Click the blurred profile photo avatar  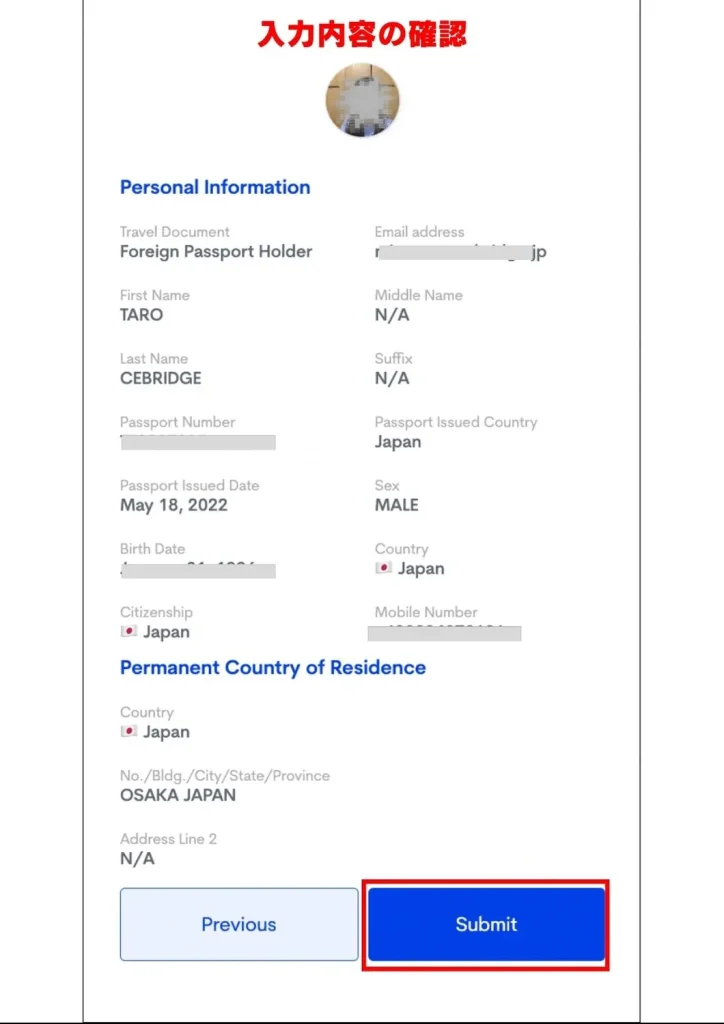click(362, 100)
